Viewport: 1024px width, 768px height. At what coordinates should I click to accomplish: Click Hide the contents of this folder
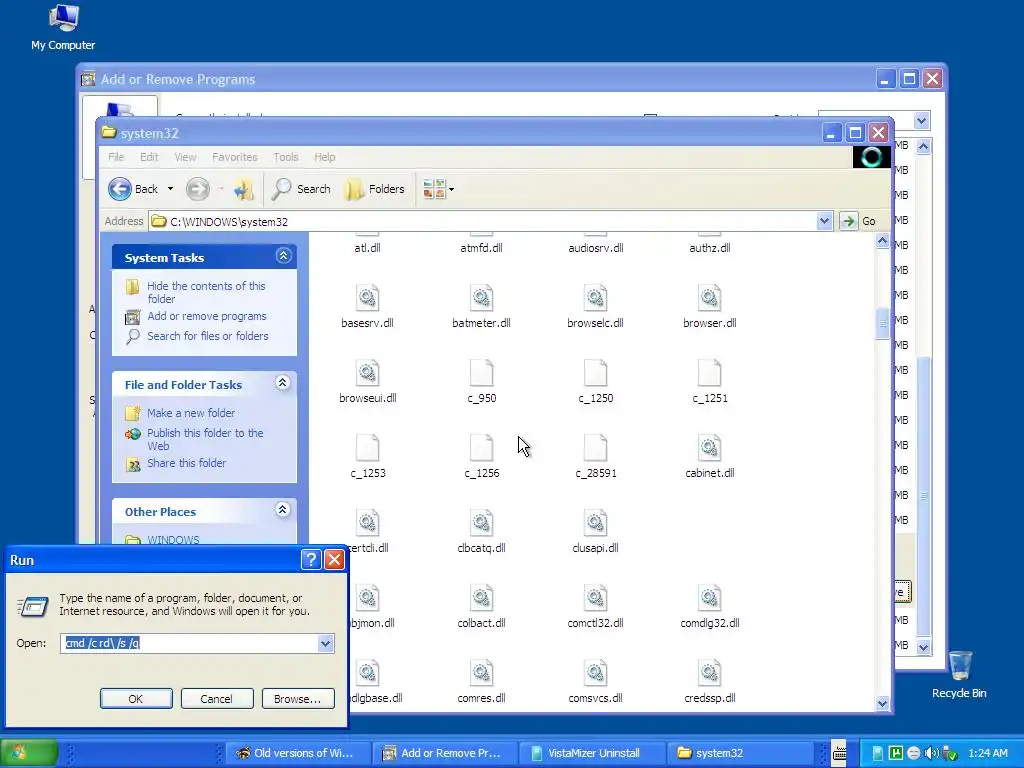pyautogui.click(x=206, y=292)
